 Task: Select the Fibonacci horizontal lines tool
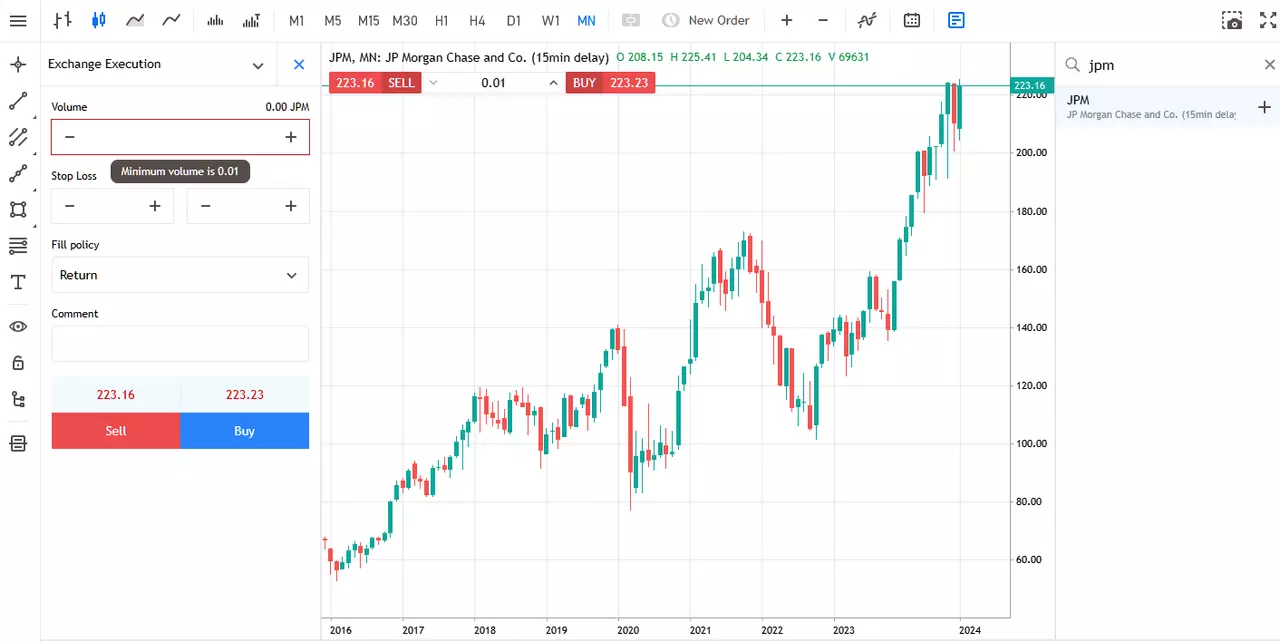tap(18, 246)
